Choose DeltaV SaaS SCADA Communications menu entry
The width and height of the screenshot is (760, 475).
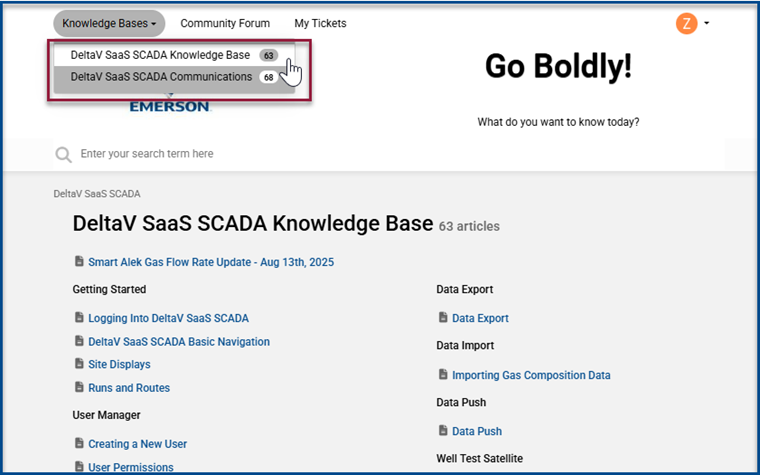161,77
